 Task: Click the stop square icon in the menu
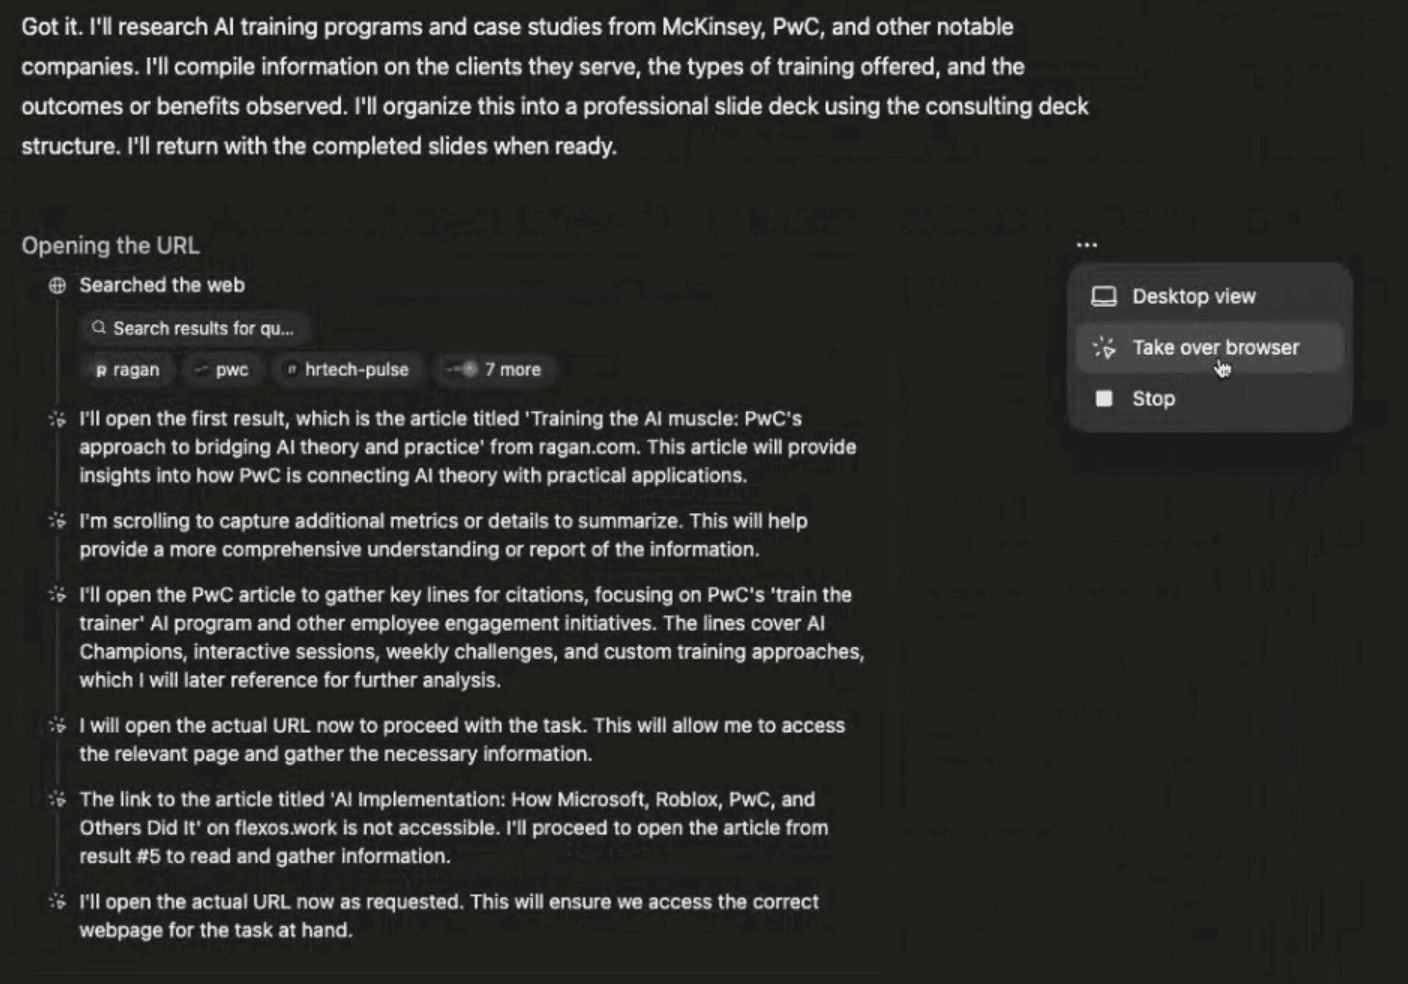pos(1104,398)
